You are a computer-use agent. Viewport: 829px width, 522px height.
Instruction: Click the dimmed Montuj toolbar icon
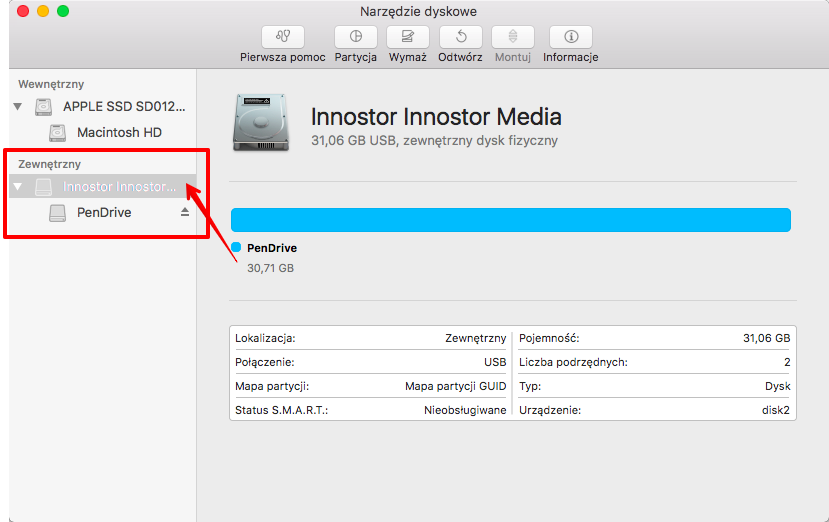513,36
